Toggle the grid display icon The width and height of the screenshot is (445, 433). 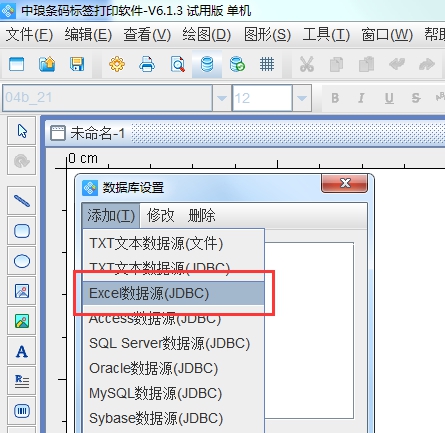point(267,64)
